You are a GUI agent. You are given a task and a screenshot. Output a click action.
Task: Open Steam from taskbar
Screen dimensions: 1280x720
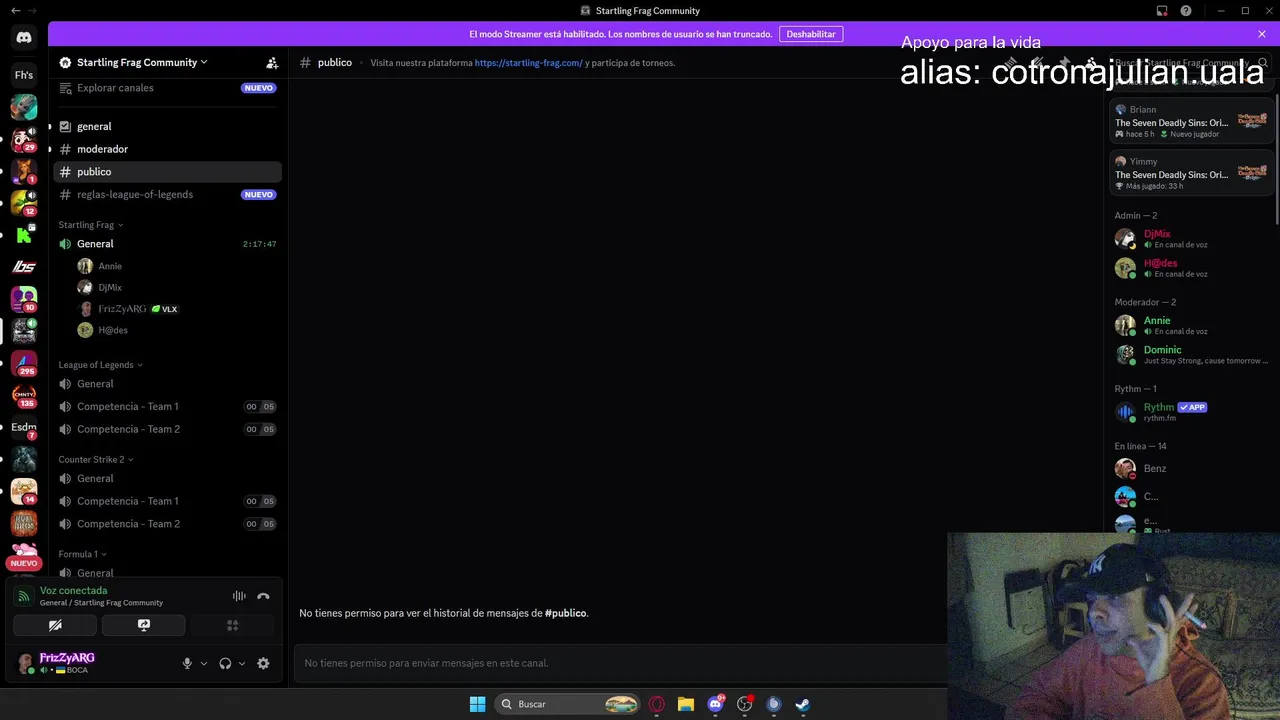point(802,704)
